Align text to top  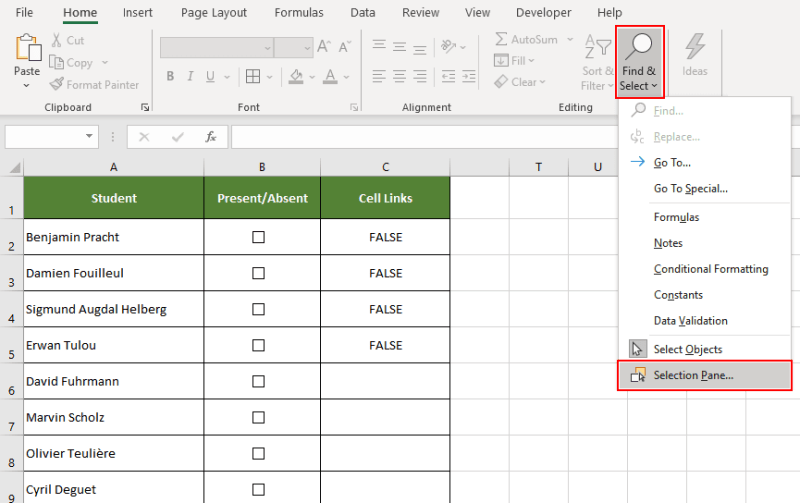pos(379,46)
